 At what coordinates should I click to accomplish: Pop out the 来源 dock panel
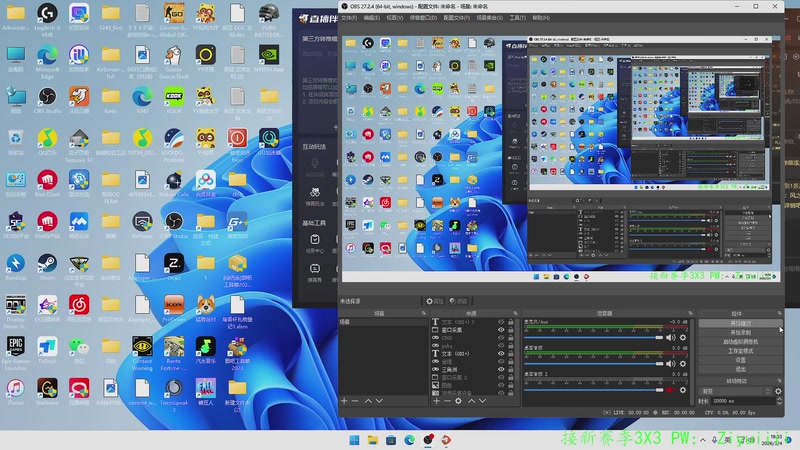515,313
